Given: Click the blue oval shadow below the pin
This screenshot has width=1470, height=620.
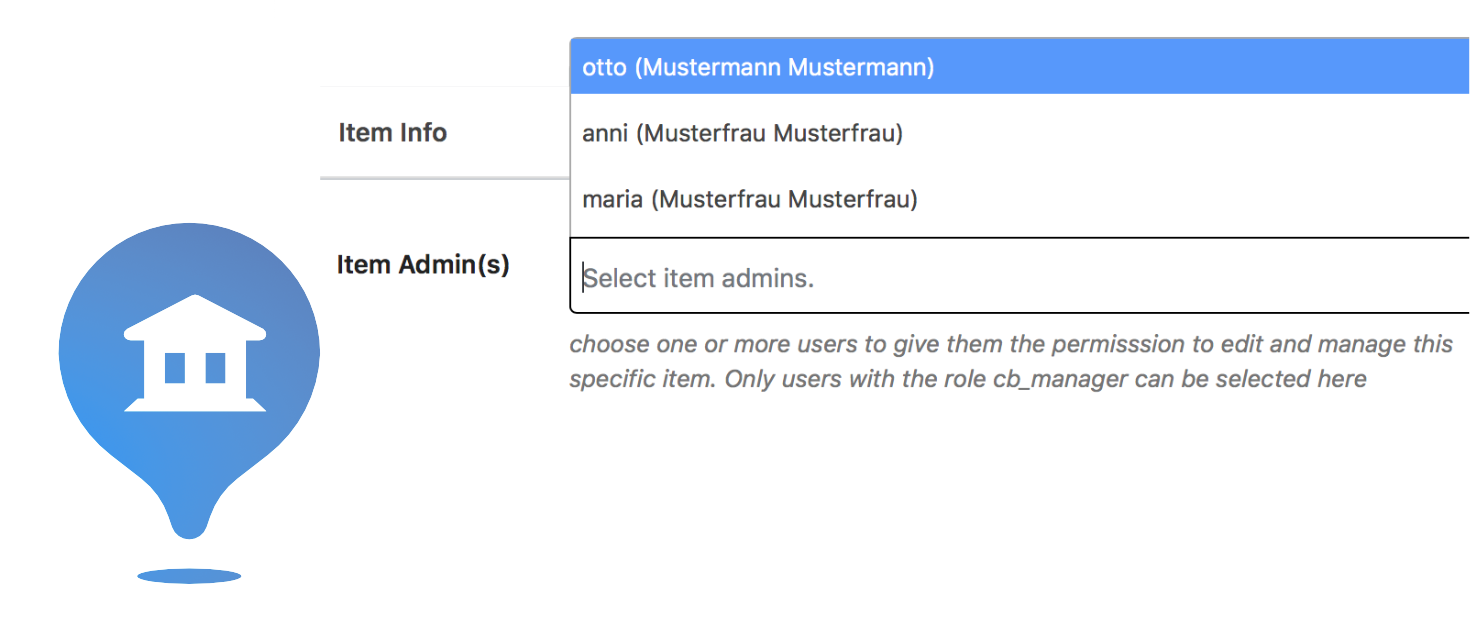Looking at the screenshot, I should pos(189,576).
